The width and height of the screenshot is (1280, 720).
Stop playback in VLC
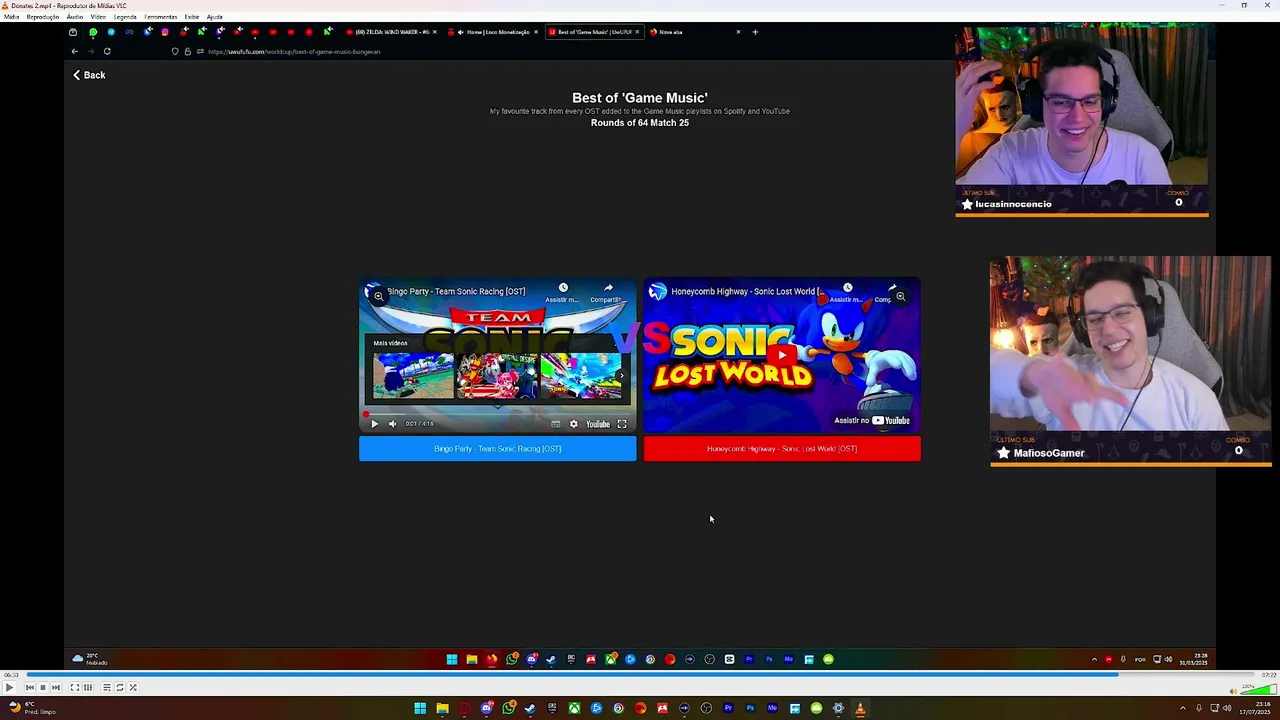tap(43, 687)
